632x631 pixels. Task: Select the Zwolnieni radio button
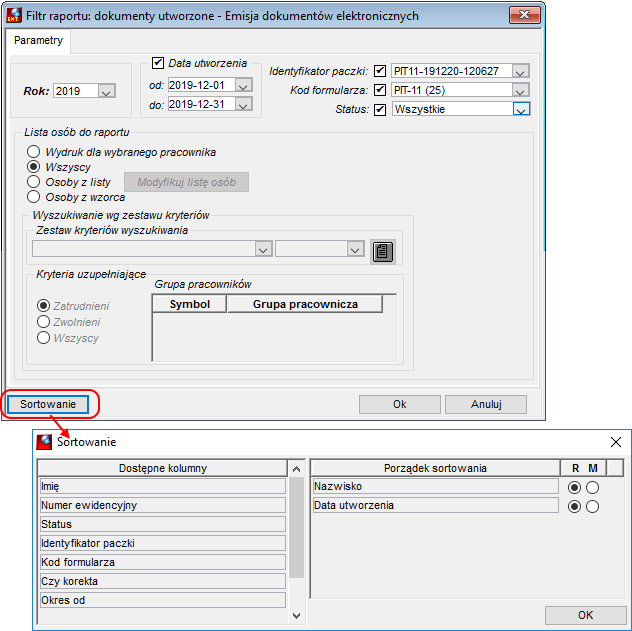coord(43,322)
